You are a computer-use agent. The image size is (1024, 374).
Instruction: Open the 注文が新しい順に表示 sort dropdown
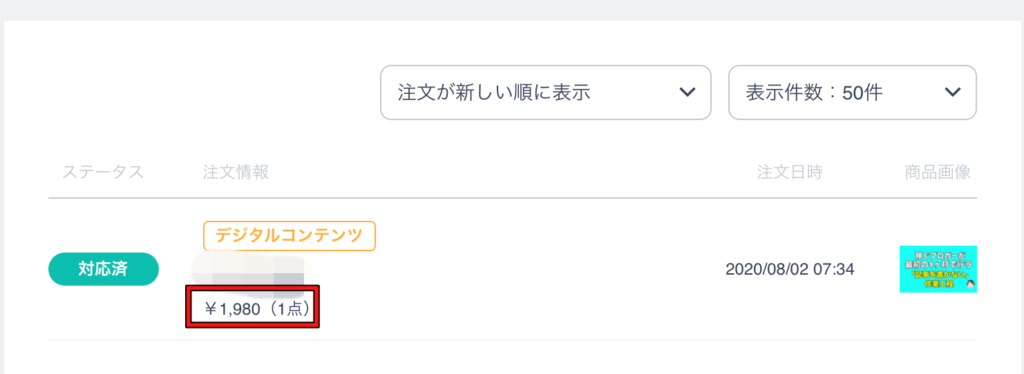tap(545, 92)
